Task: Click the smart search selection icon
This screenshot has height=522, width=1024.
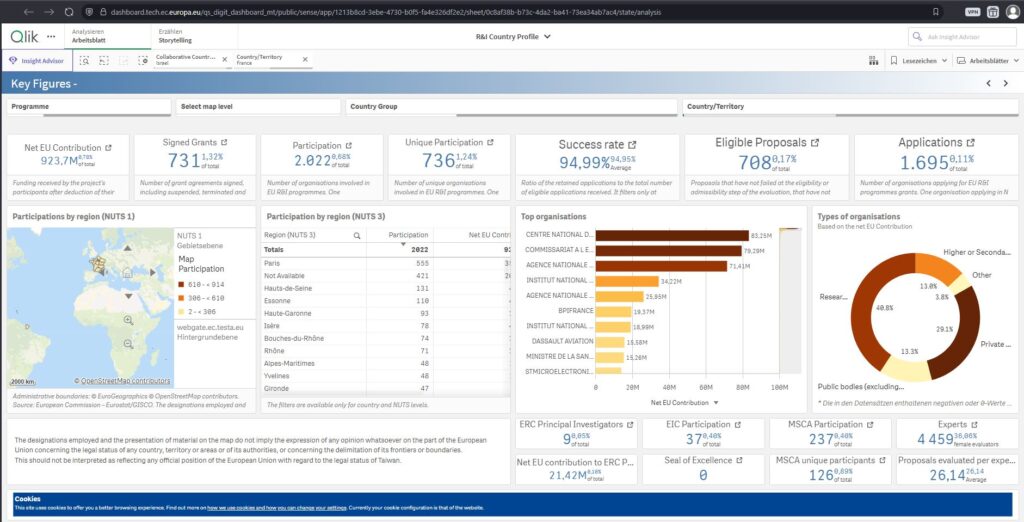Action: click(x=85, y=61)
